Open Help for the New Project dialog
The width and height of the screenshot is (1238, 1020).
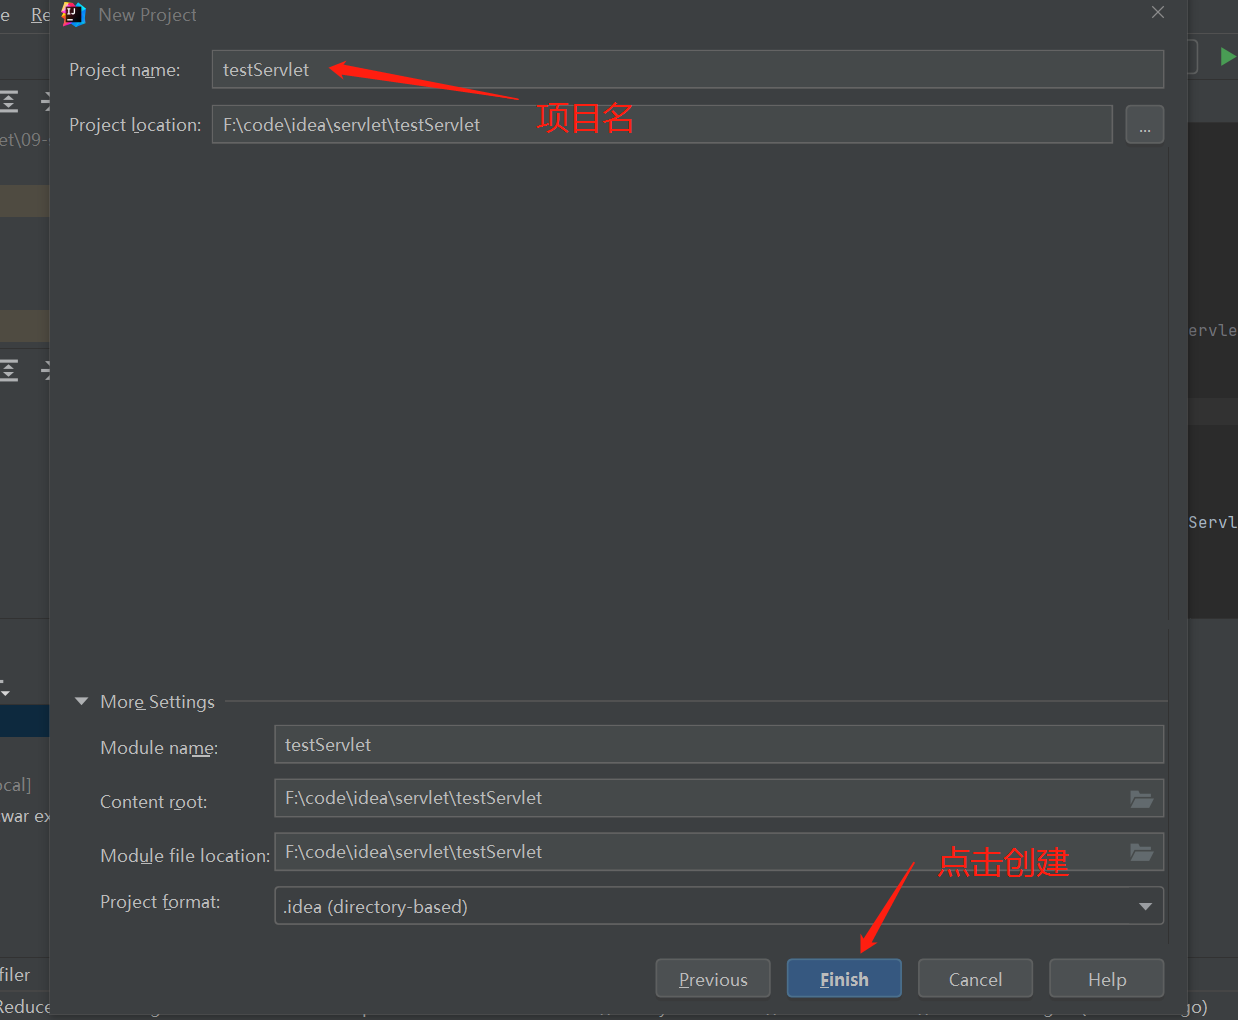1107,979
